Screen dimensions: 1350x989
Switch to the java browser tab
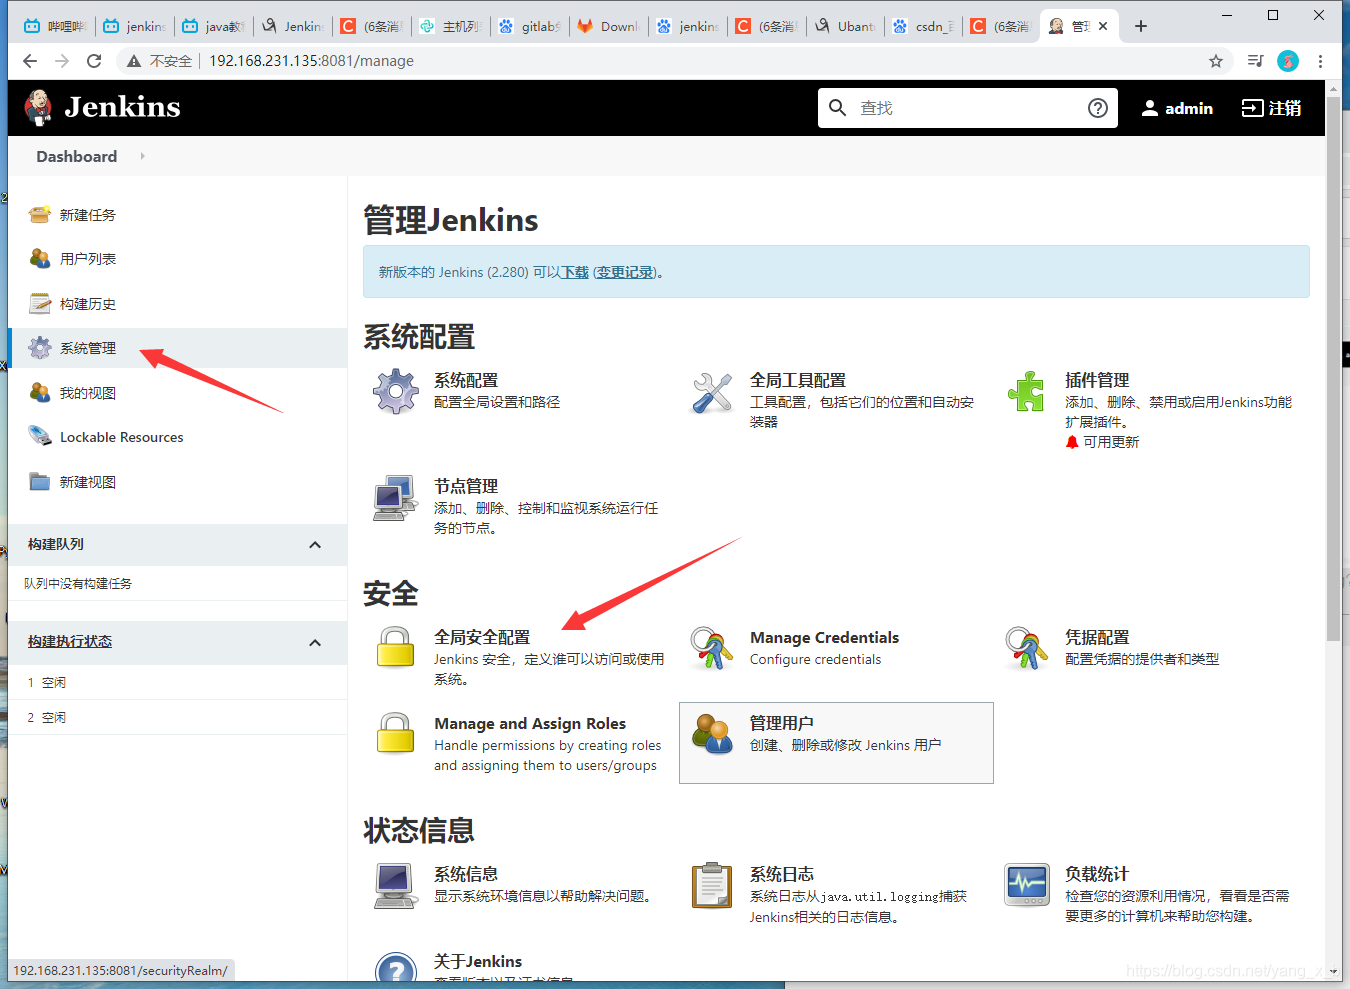(x=214, y=26)
